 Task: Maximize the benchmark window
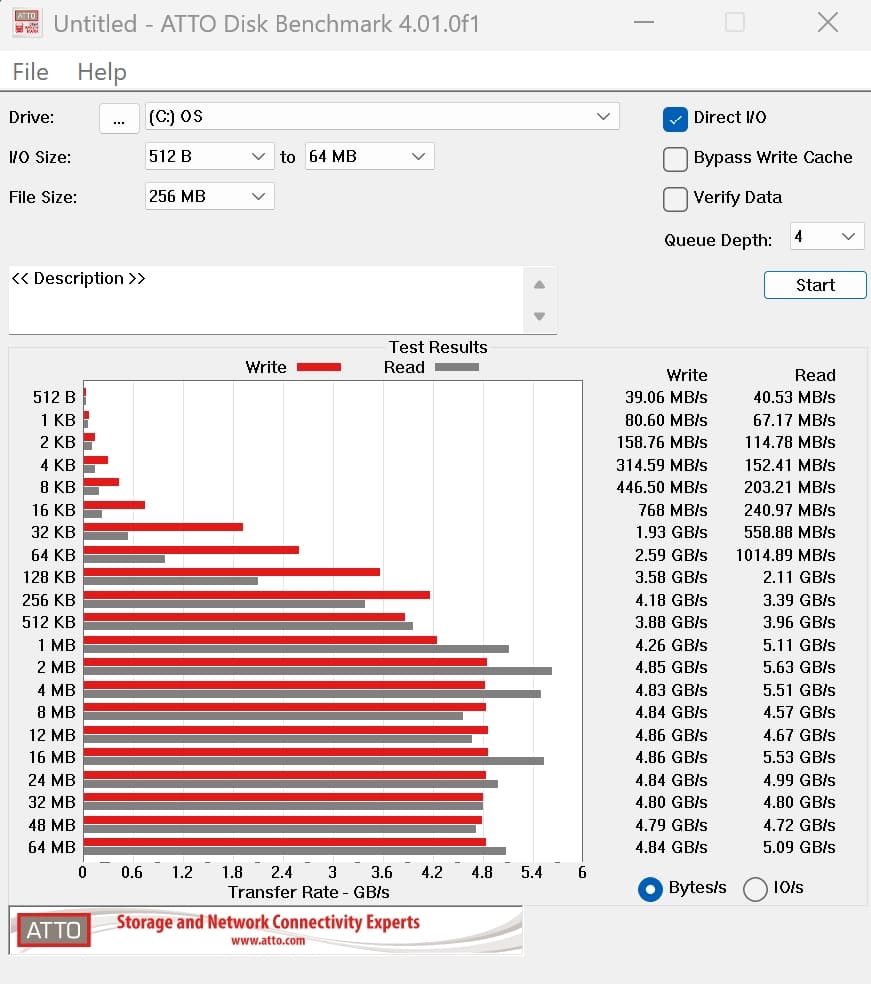point(735,23)
